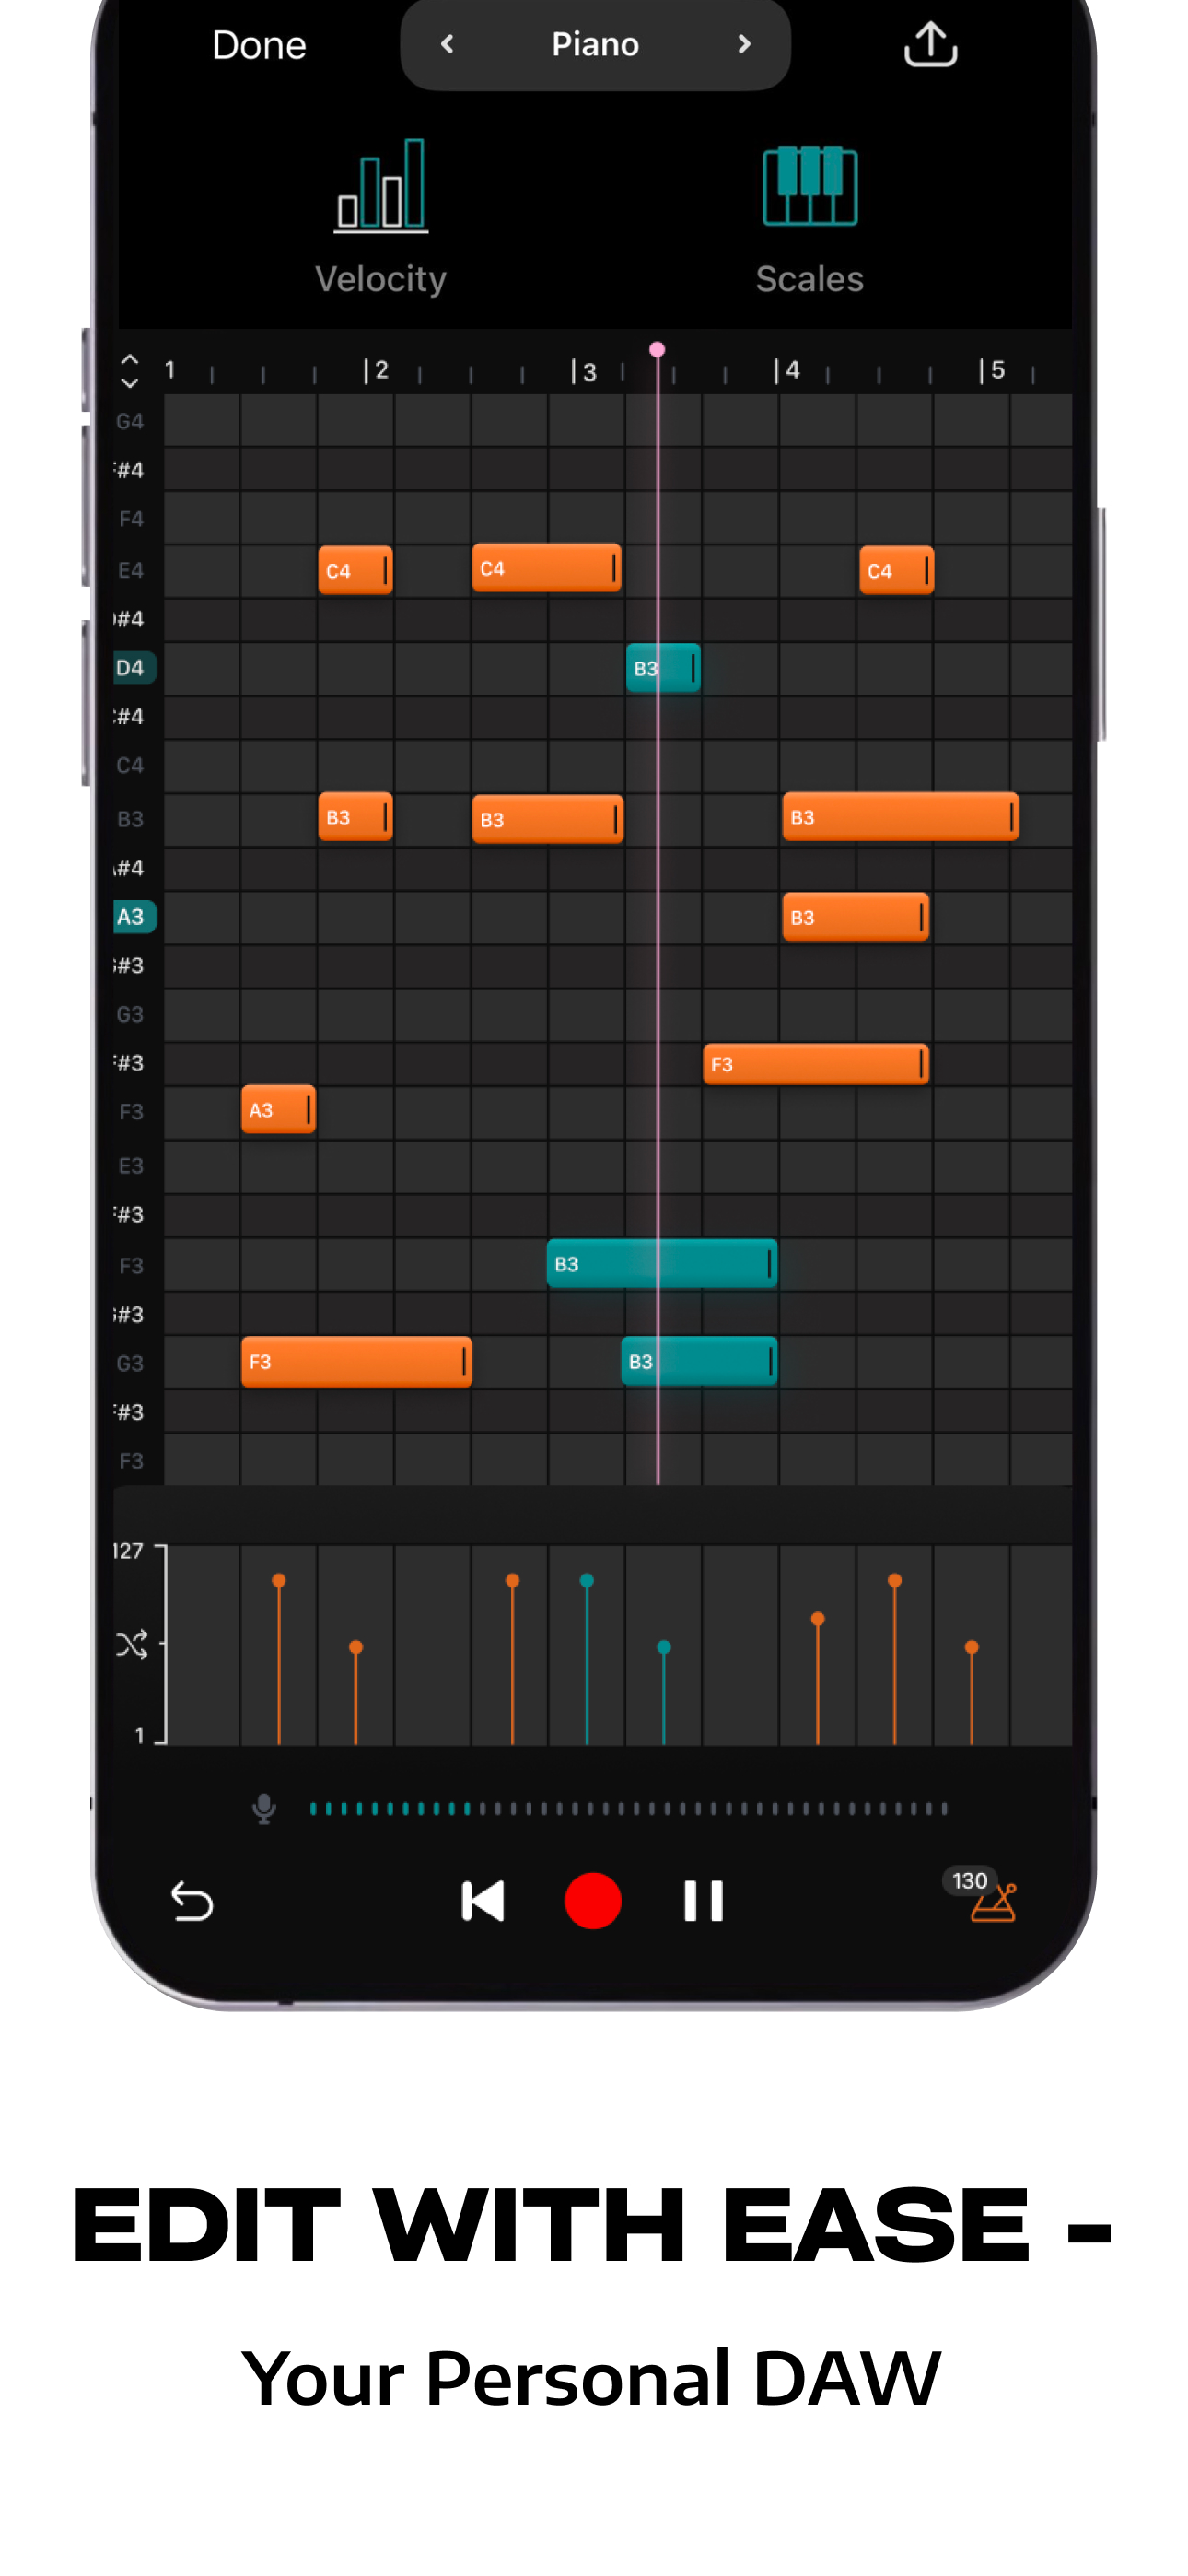Select the long orange F3 note on G3 row
This screenshot has width=1188, height=2576.
pos(357,1362)
